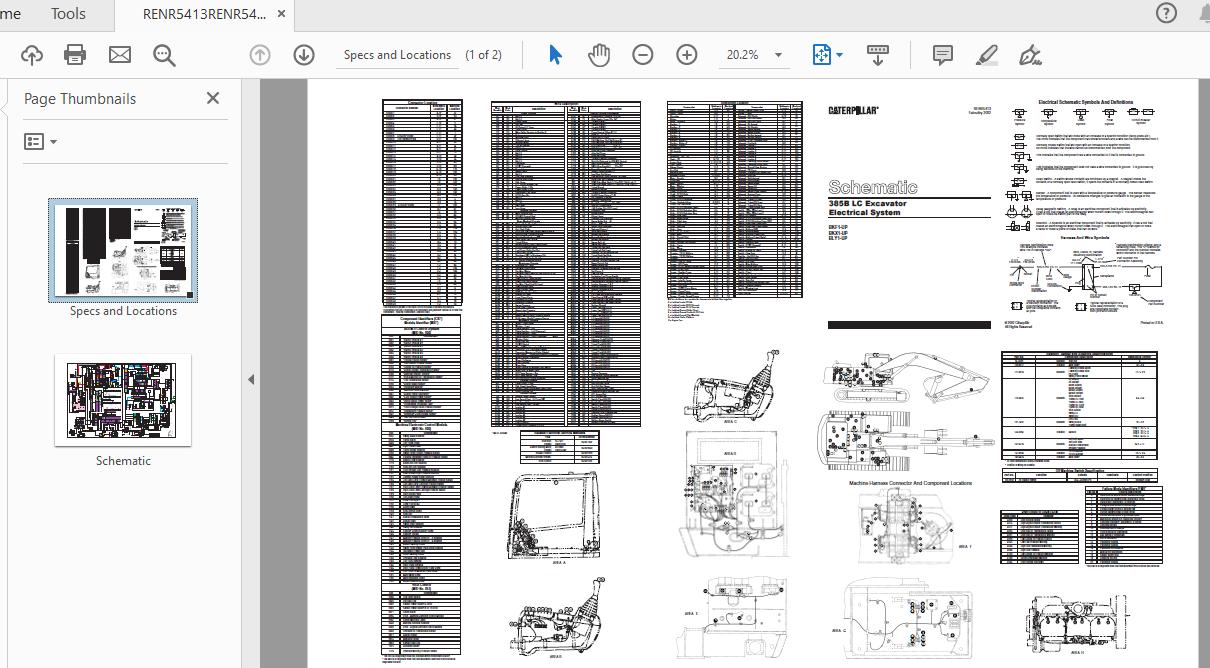1210x668 pixels.
Task: Click the scrolling mode keyboard-arrow icon
Action: coord(878,55)
